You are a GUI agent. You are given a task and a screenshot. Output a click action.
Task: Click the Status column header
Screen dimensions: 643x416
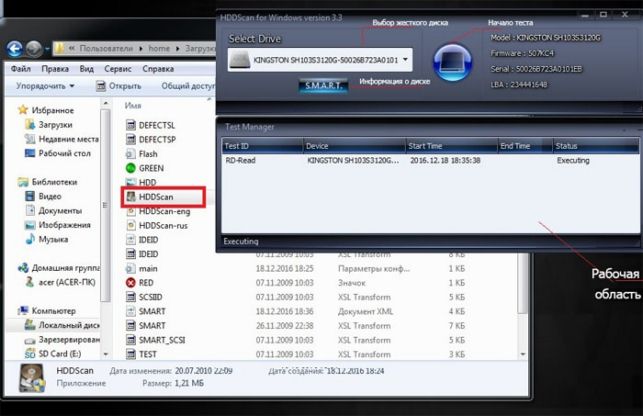595,146
